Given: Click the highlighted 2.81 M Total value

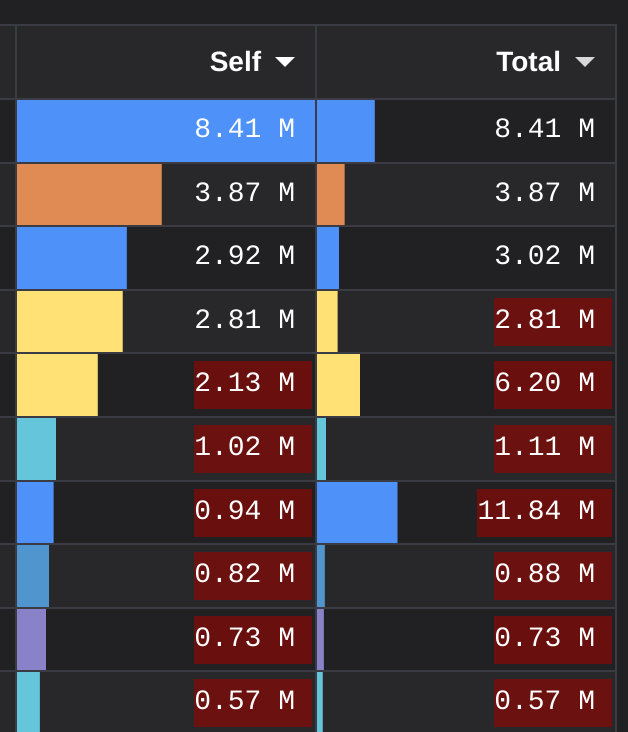Looking at the screenshot, I should [553, 322].
